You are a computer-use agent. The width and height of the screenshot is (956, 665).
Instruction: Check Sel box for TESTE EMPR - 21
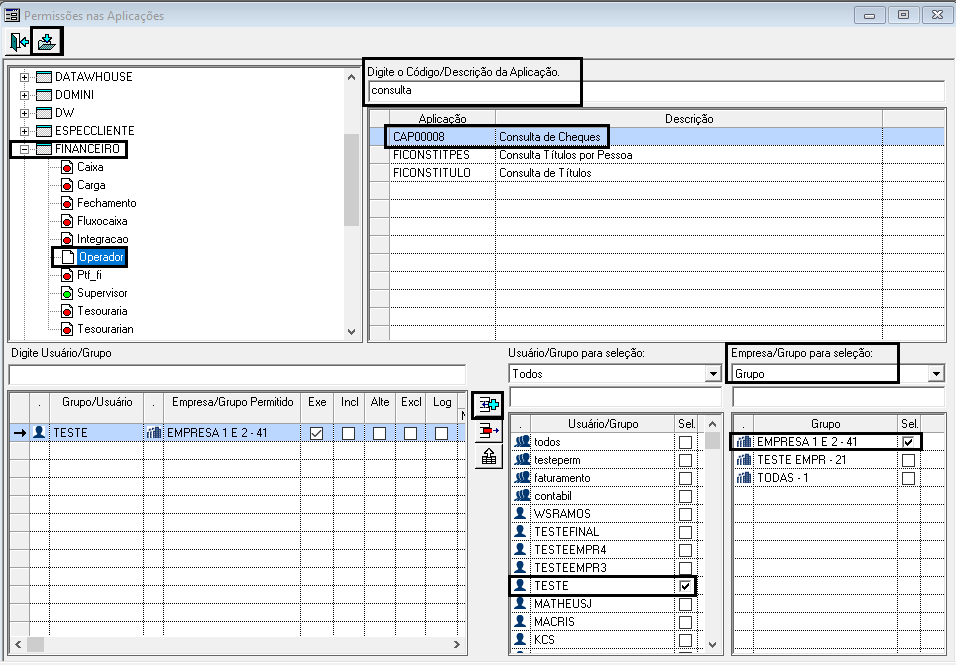(x=908, y=460)
